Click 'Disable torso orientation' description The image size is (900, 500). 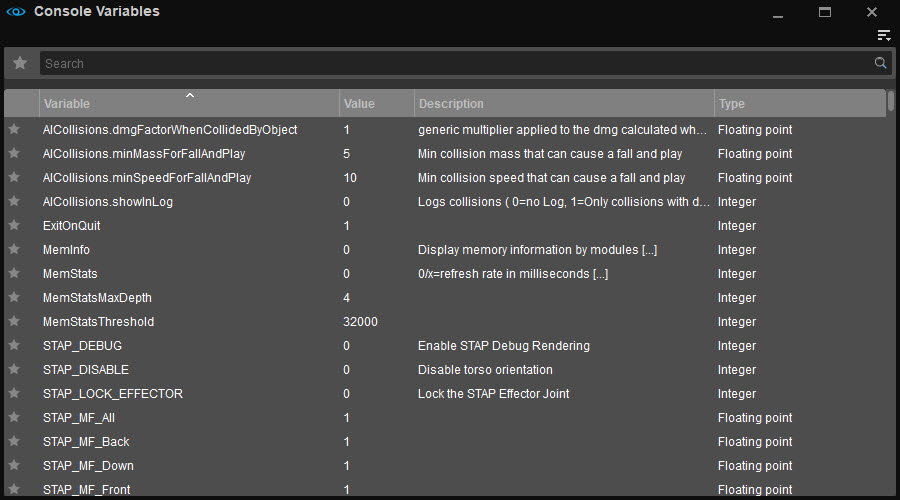486,370
